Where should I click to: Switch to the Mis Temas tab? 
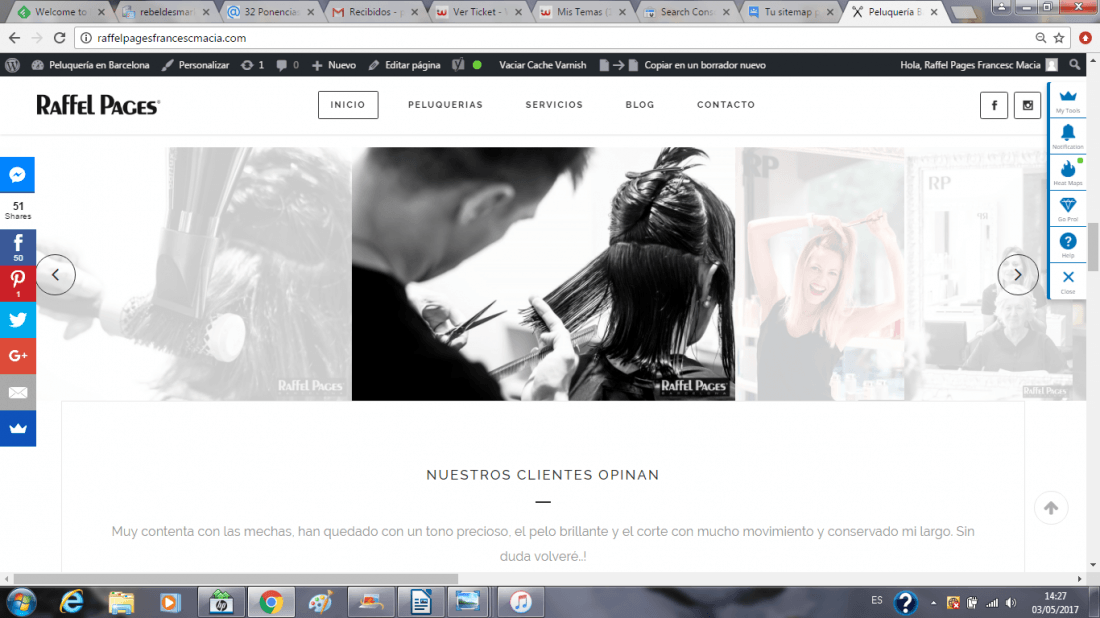coord(582,12)
